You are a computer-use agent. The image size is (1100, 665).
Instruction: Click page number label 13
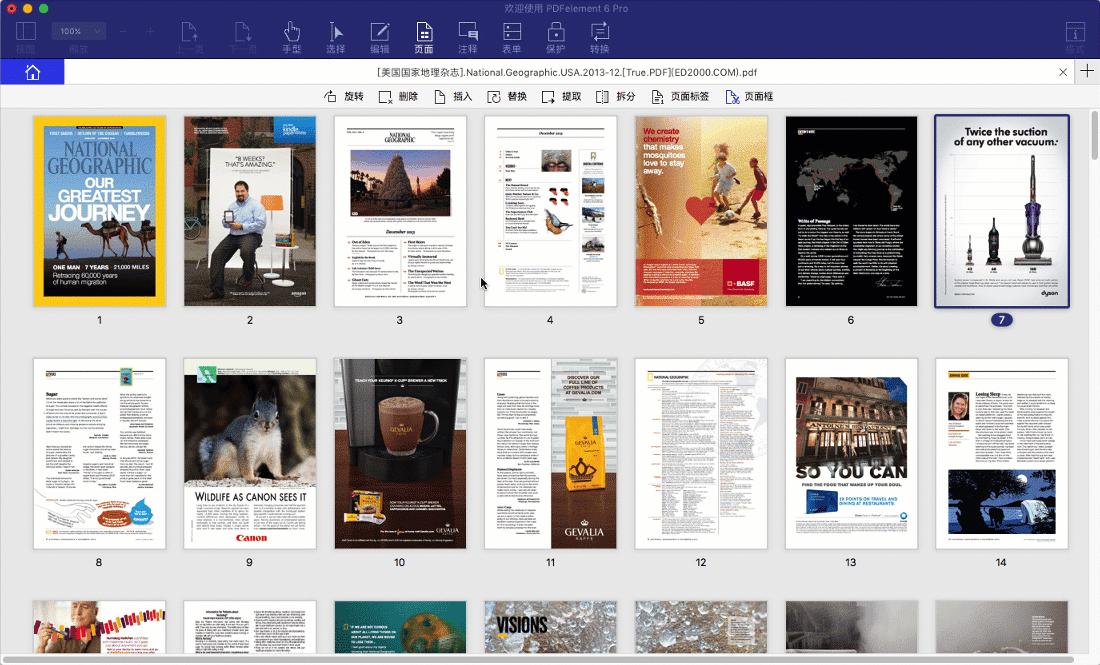(851, 563)
